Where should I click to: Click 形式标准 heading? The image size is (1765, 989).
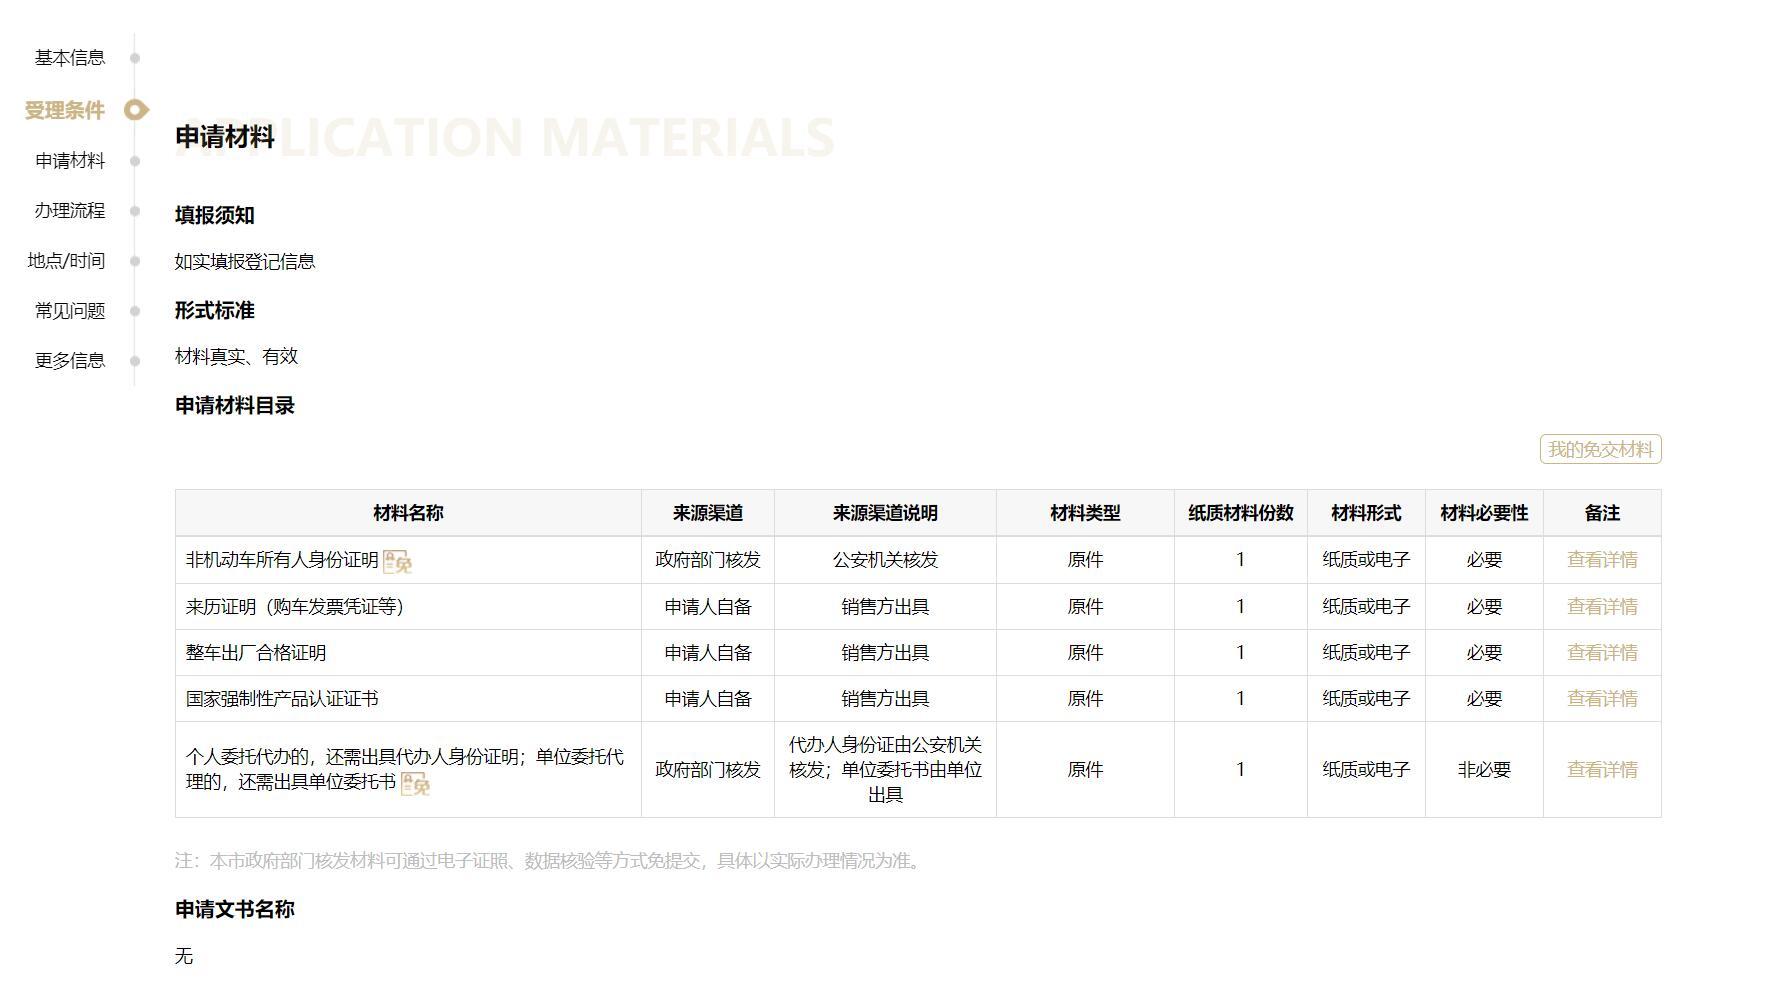pos(215,310)
